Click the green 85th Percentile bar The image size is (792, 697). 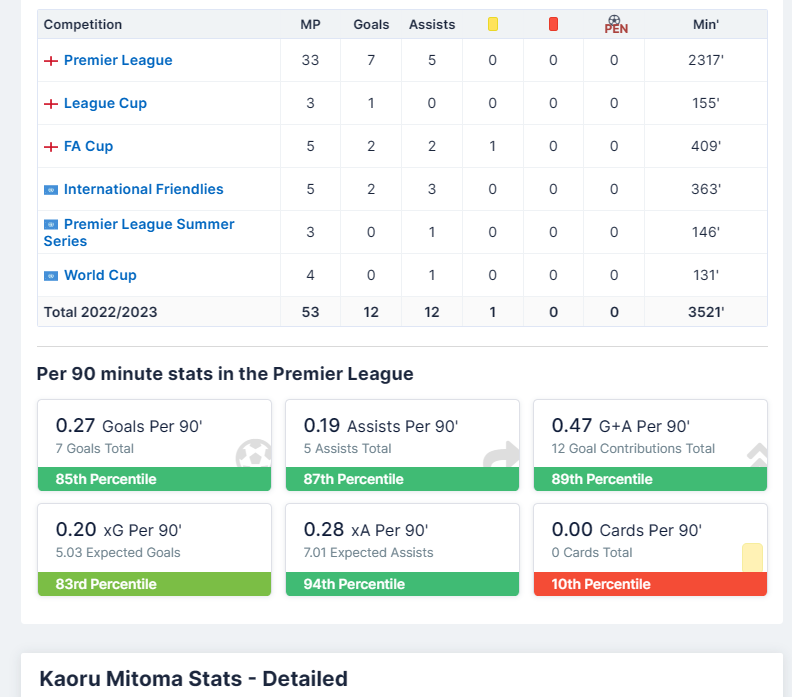(154, 479)
